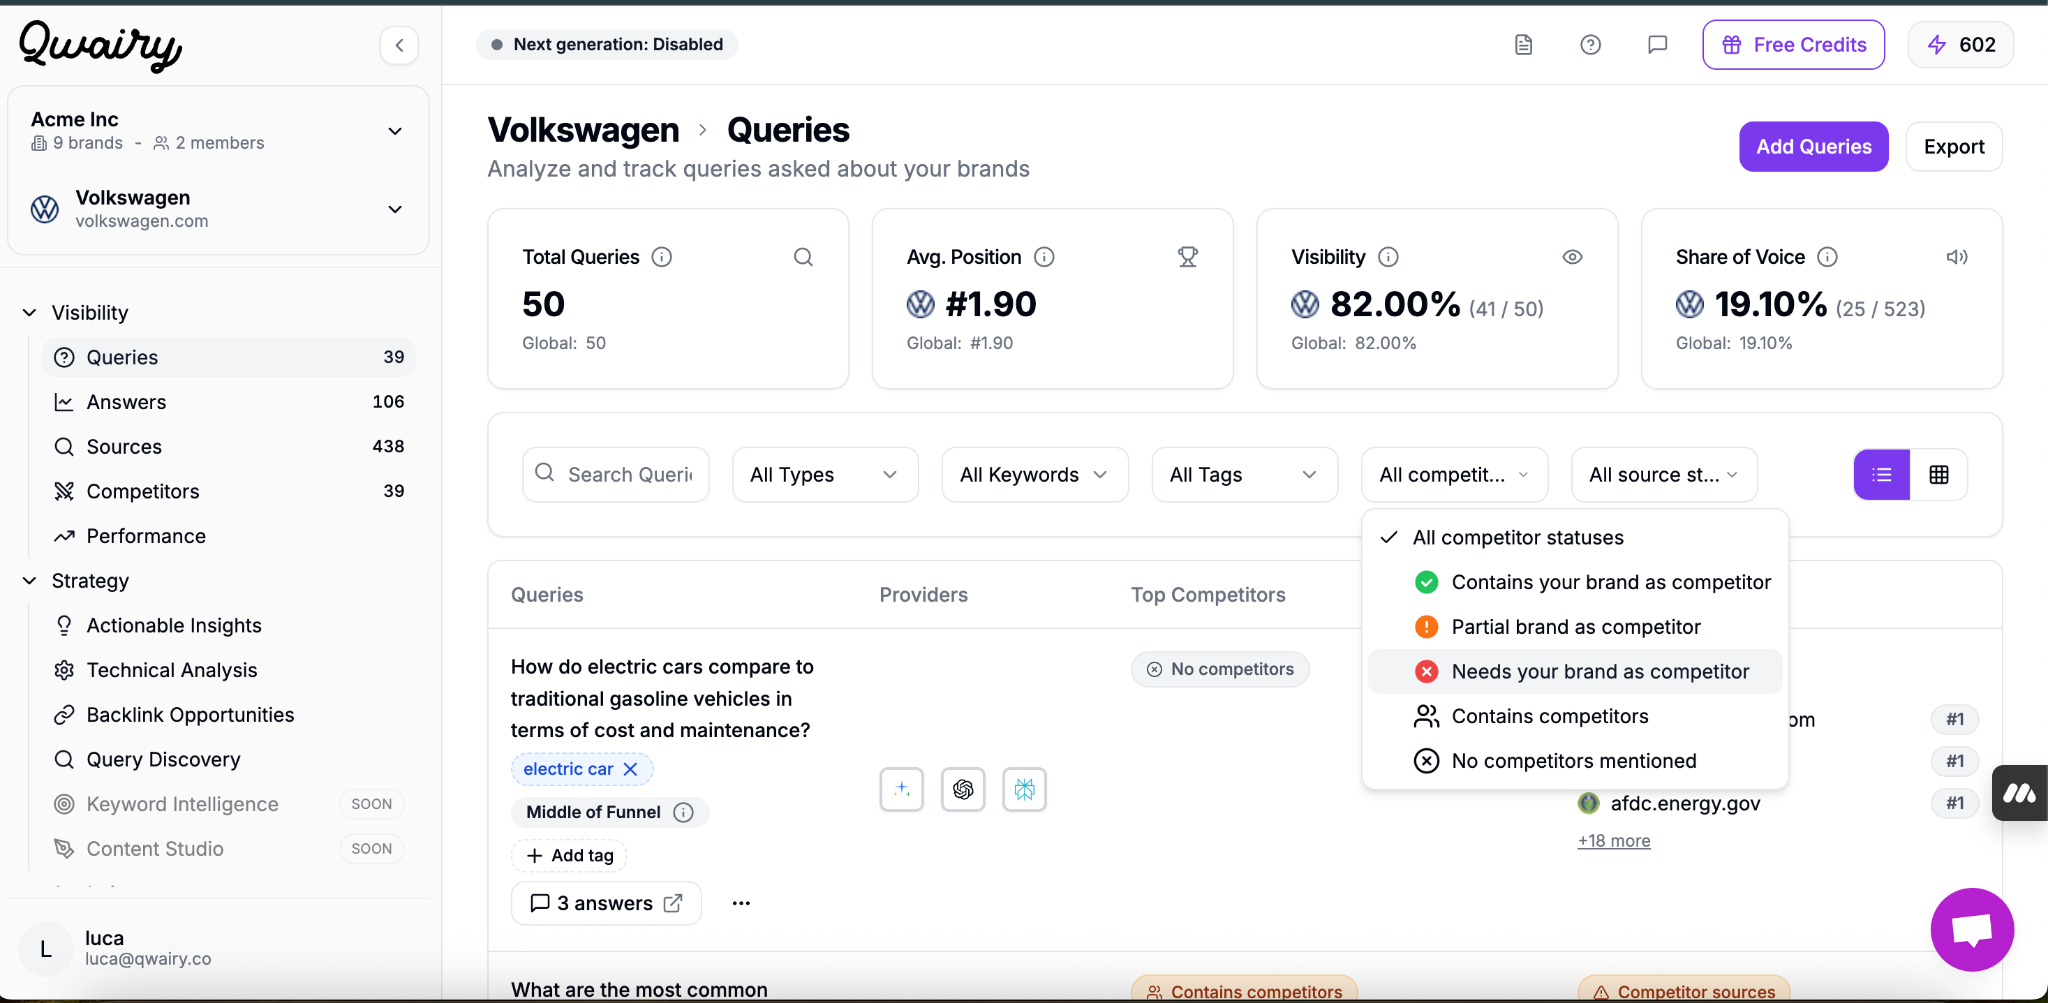Screen dimensions: 2048x1003
Task: Open Performance in the sidebar
Action: [228, 536]
